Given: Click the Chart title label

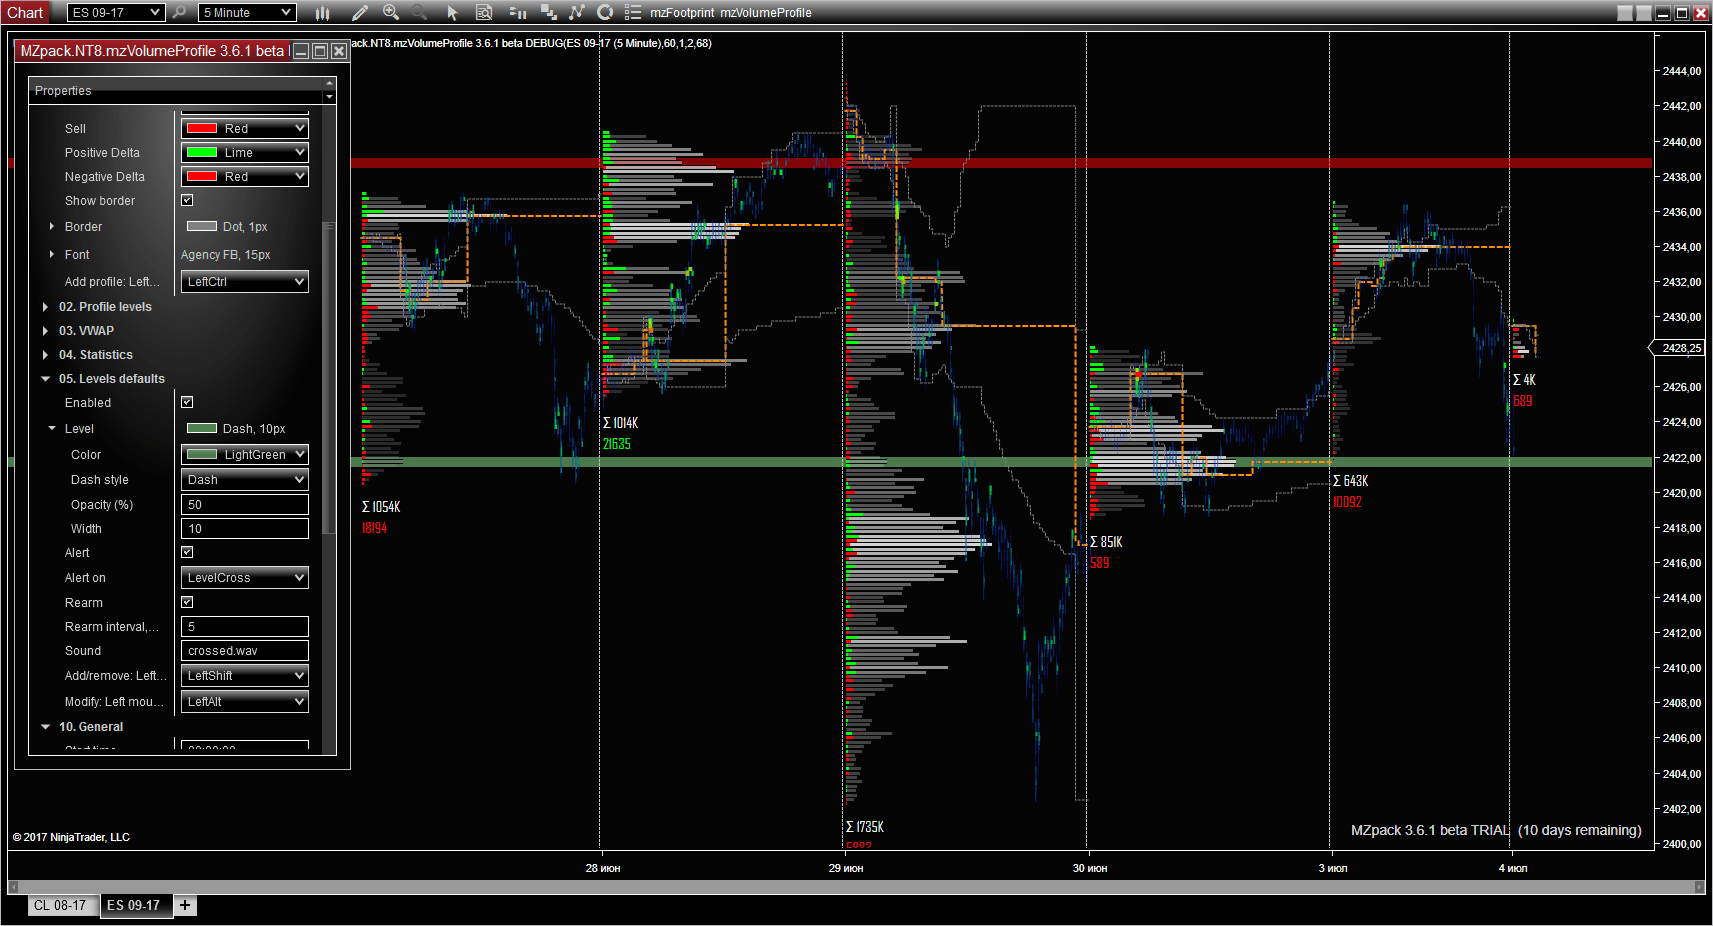Looking at the screenshot, I should click(25, 13).
